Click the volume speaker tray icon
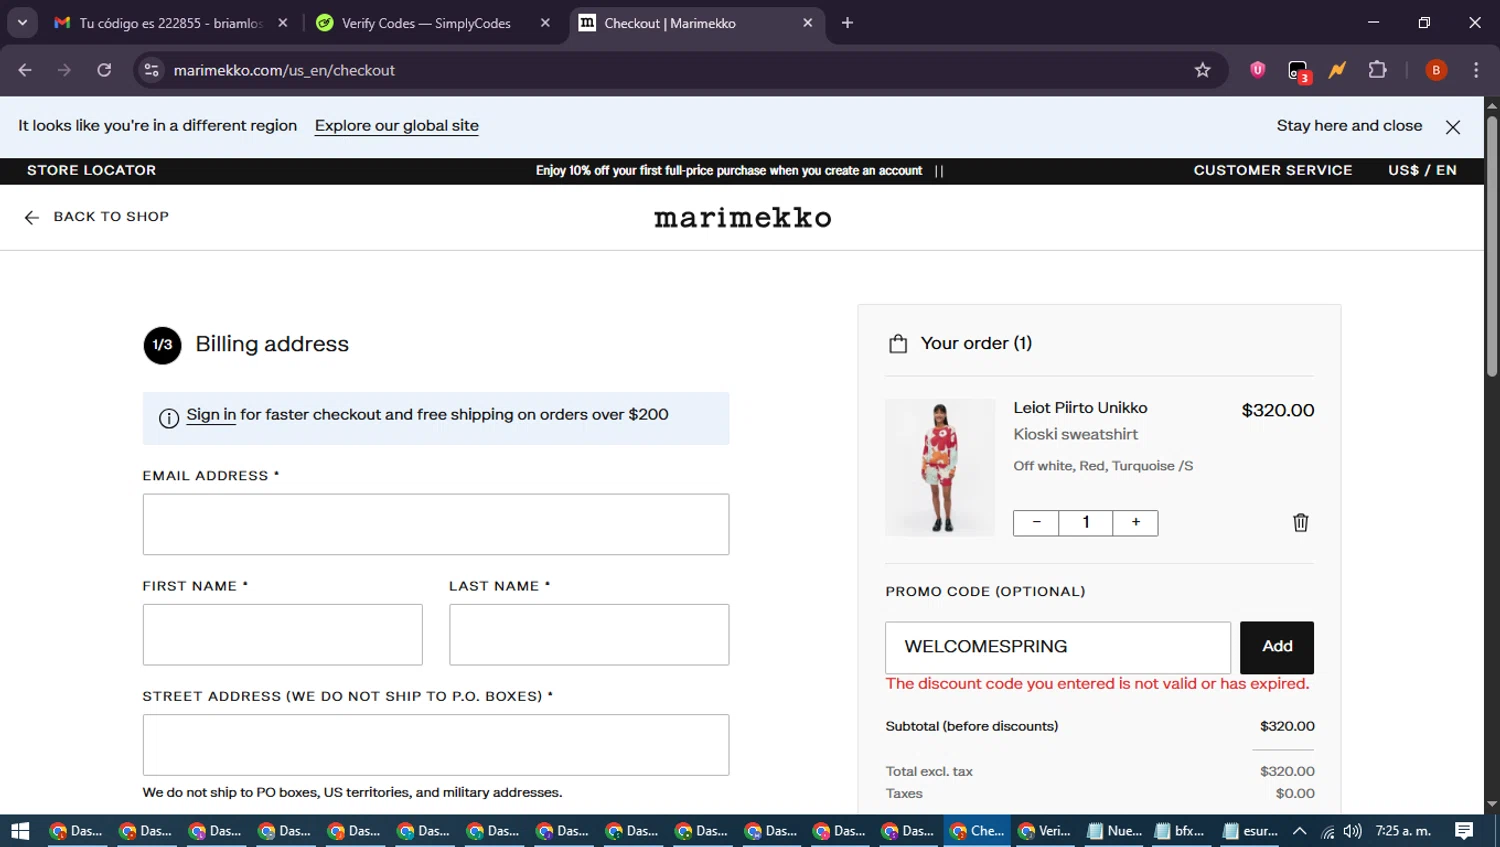The height and width of the screenshot is (847, 1500). 1352,832
